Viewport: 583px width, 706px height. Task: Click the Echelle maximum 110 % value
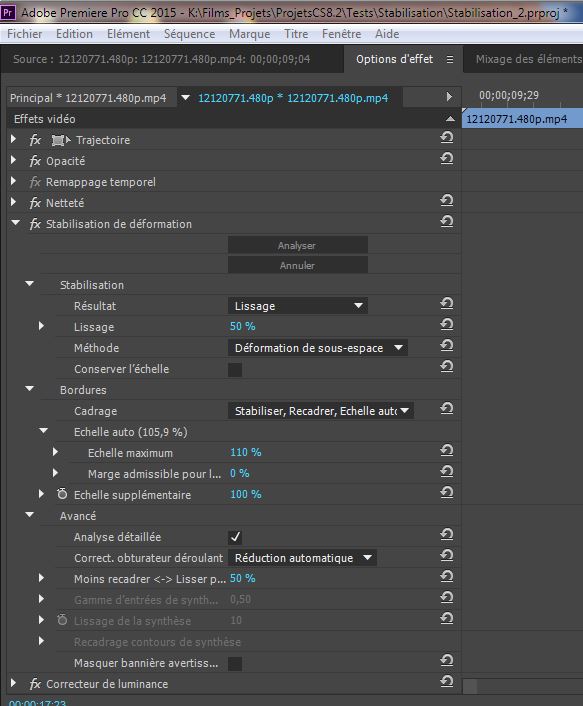[x=245, y=453]
